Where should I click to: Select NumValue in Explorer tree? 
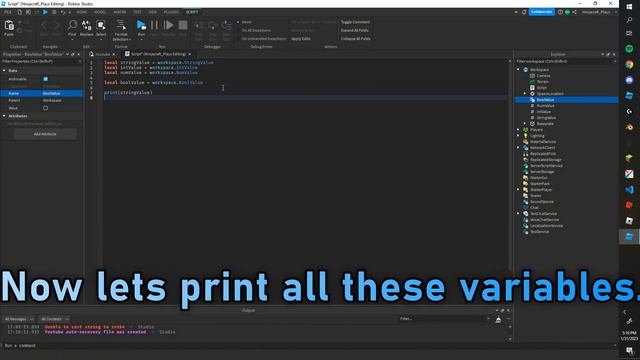[x=545, y=106]
